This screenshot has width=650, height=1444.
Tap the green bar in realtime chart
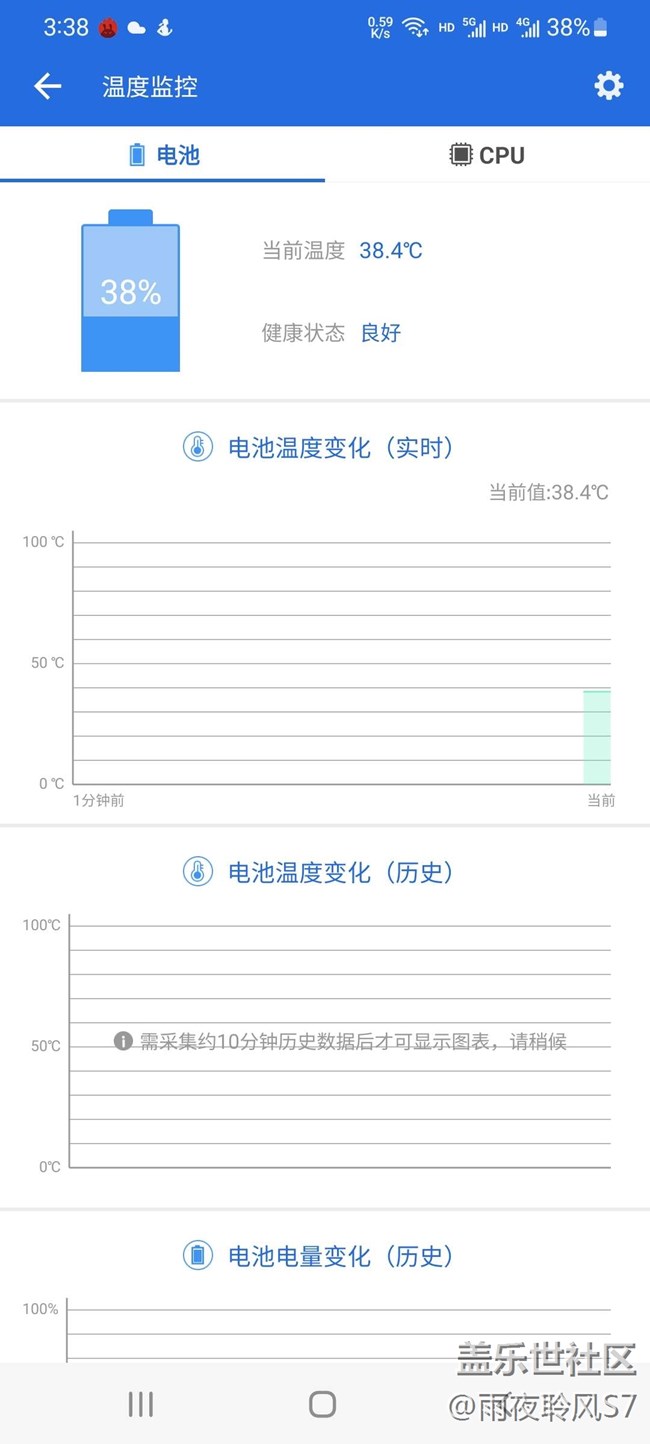tap(597, 737)
